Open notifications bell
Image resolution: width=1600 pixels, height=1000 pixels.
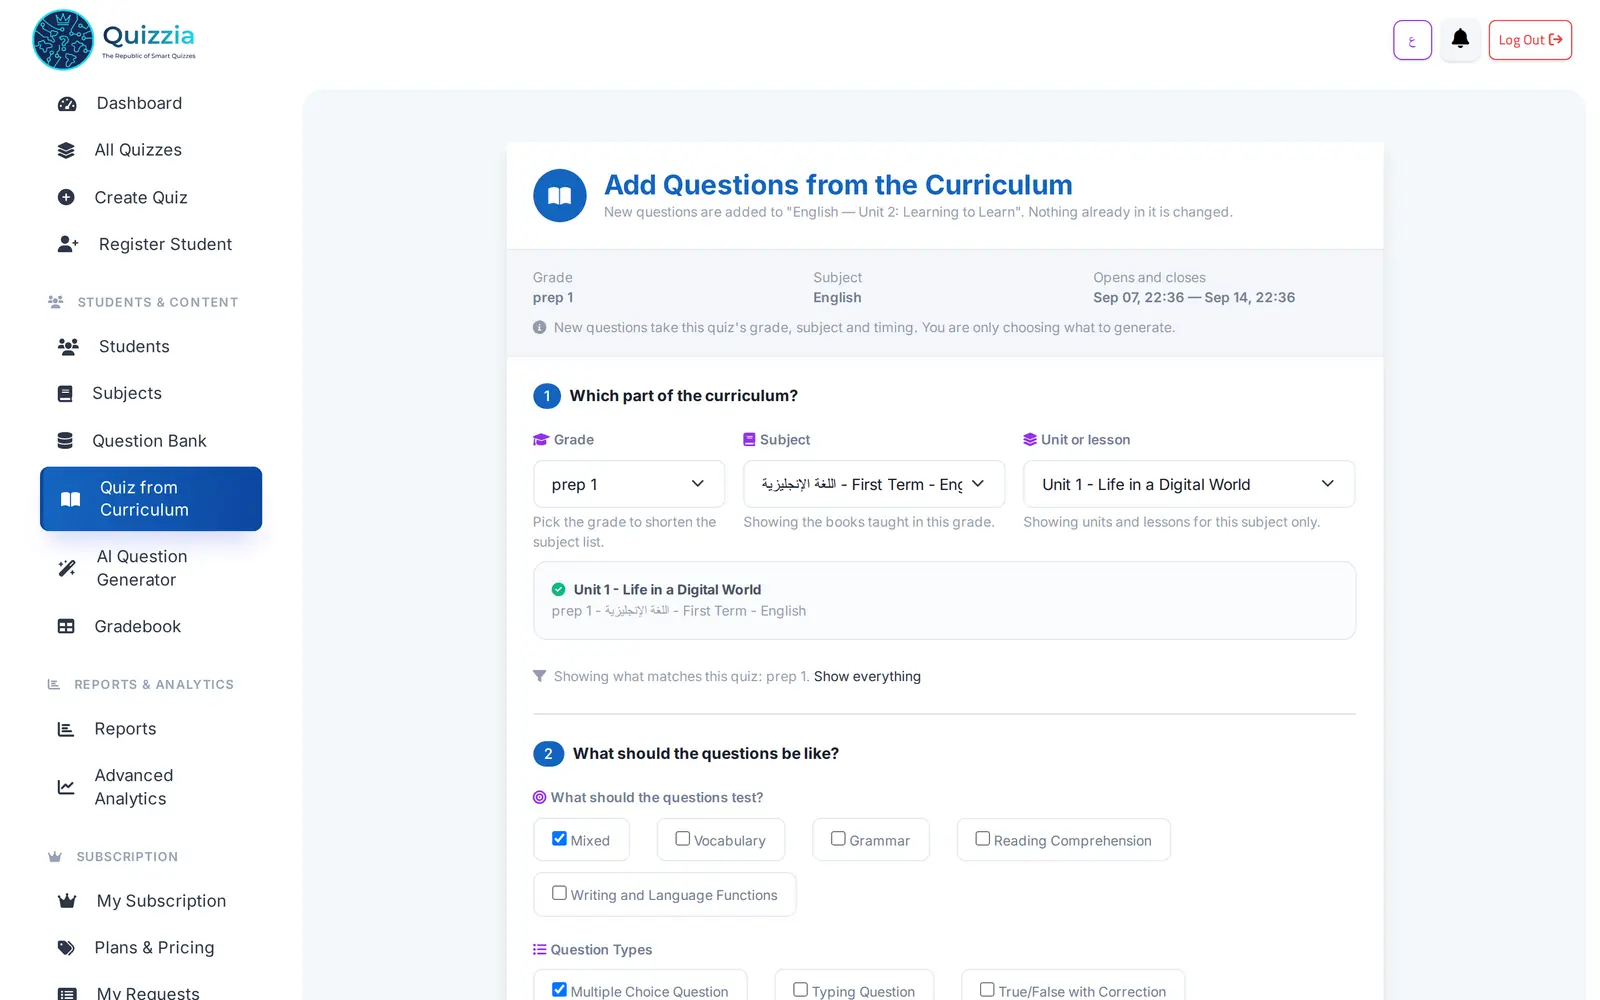click(x=1460, y=40)
